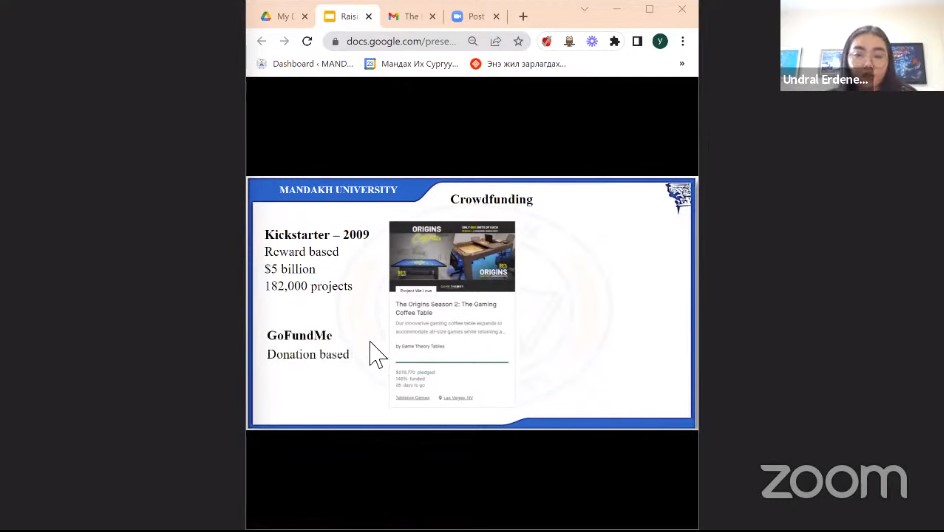Open the purple gear extension icon
Viewport: 944px width, 532px height.
pyautogui.click(x=592, y=41)
